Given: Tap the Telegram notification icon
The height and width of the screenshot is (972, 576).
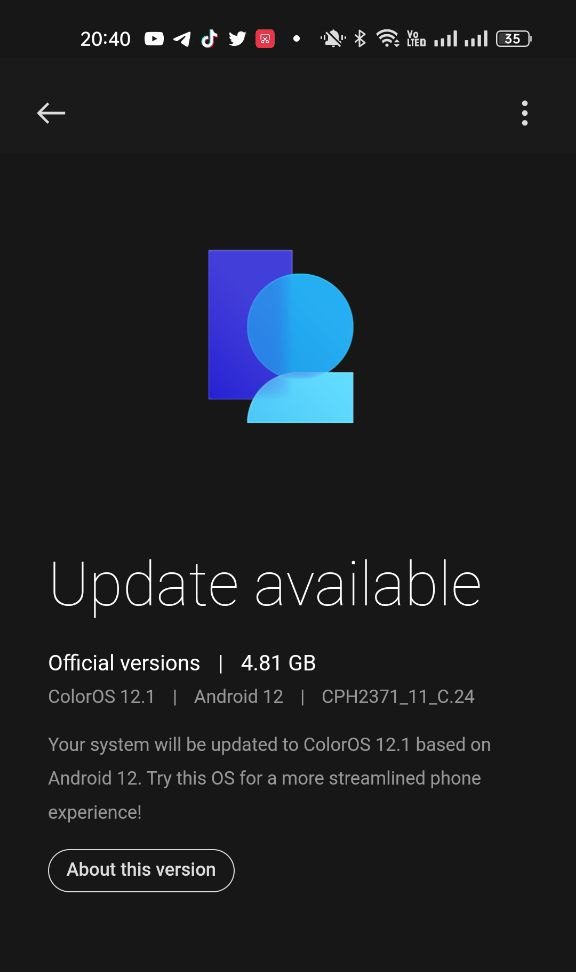Looking at the screenshot, I should [182, 39].
